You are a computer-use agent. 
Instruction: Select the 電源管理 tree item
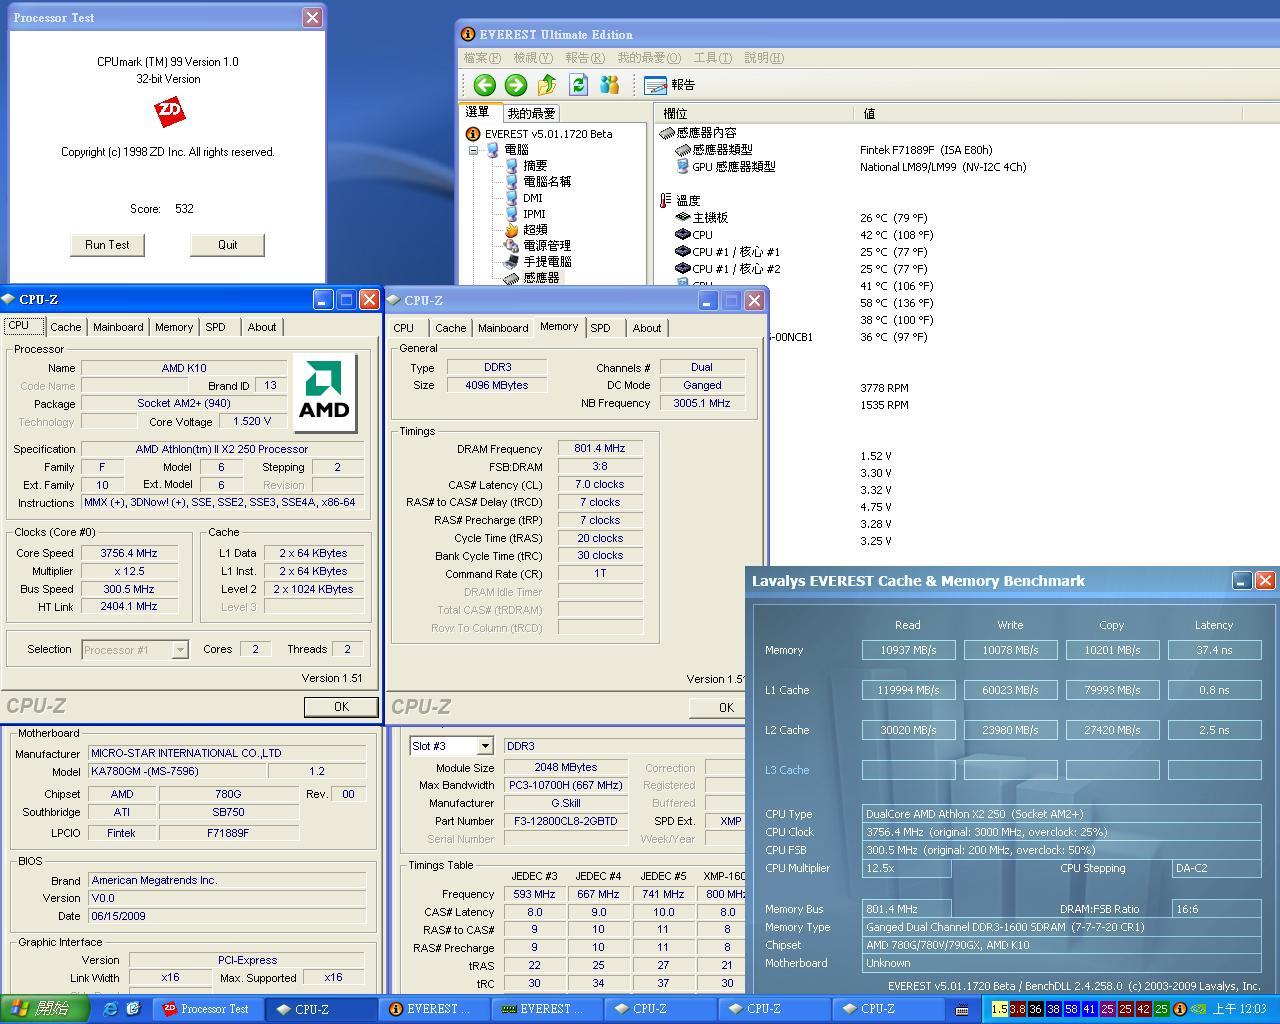point(547,246)
